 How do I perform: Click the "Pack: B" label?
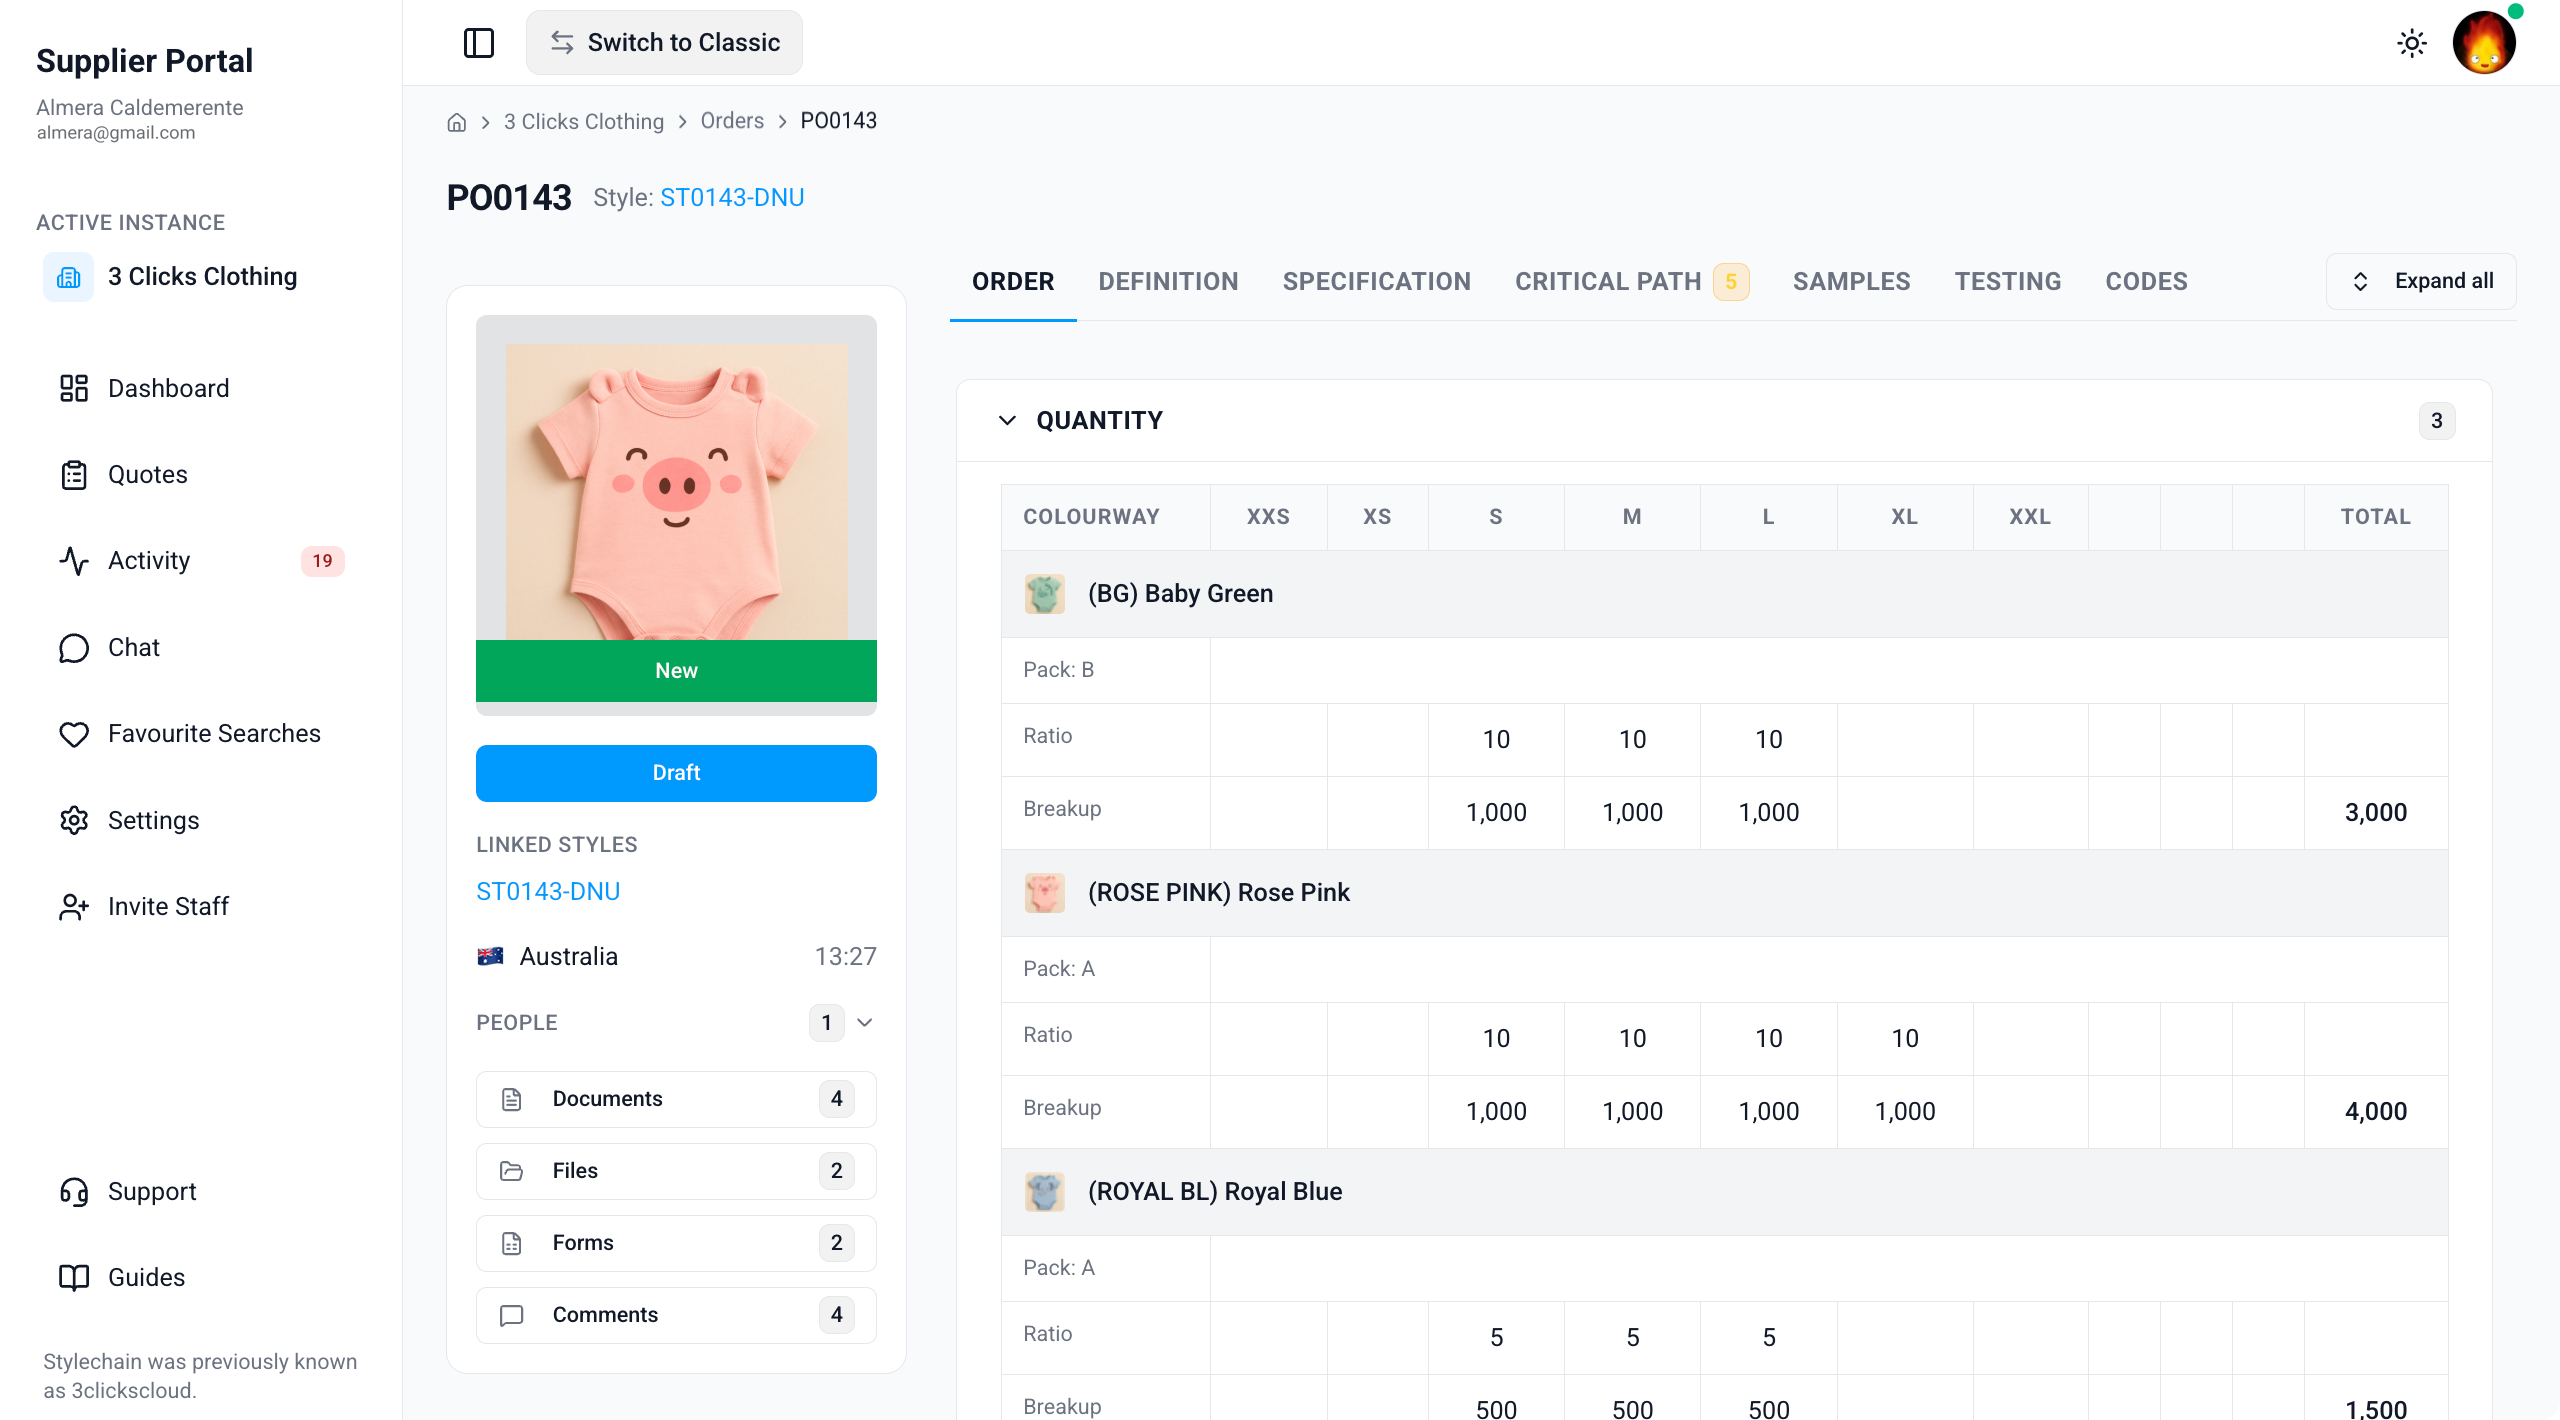coord(1058,670)
